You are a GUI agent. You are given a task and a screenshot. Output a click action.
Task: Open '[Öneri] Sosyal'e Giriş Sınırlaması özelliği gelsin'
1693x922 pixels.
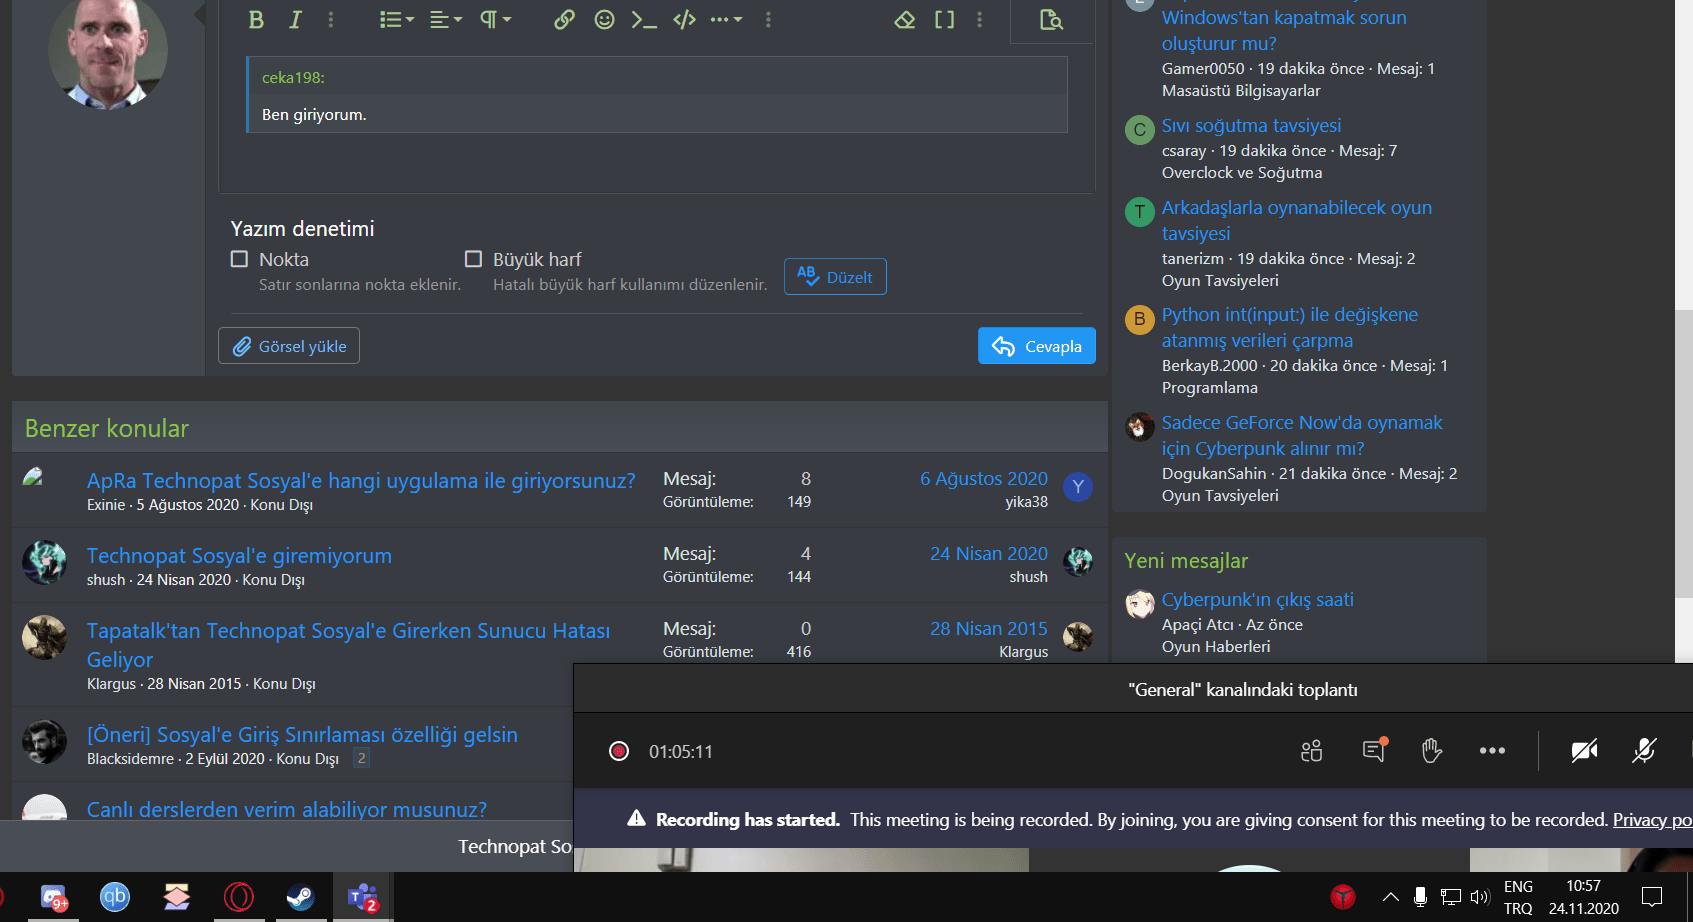point(302,735)
